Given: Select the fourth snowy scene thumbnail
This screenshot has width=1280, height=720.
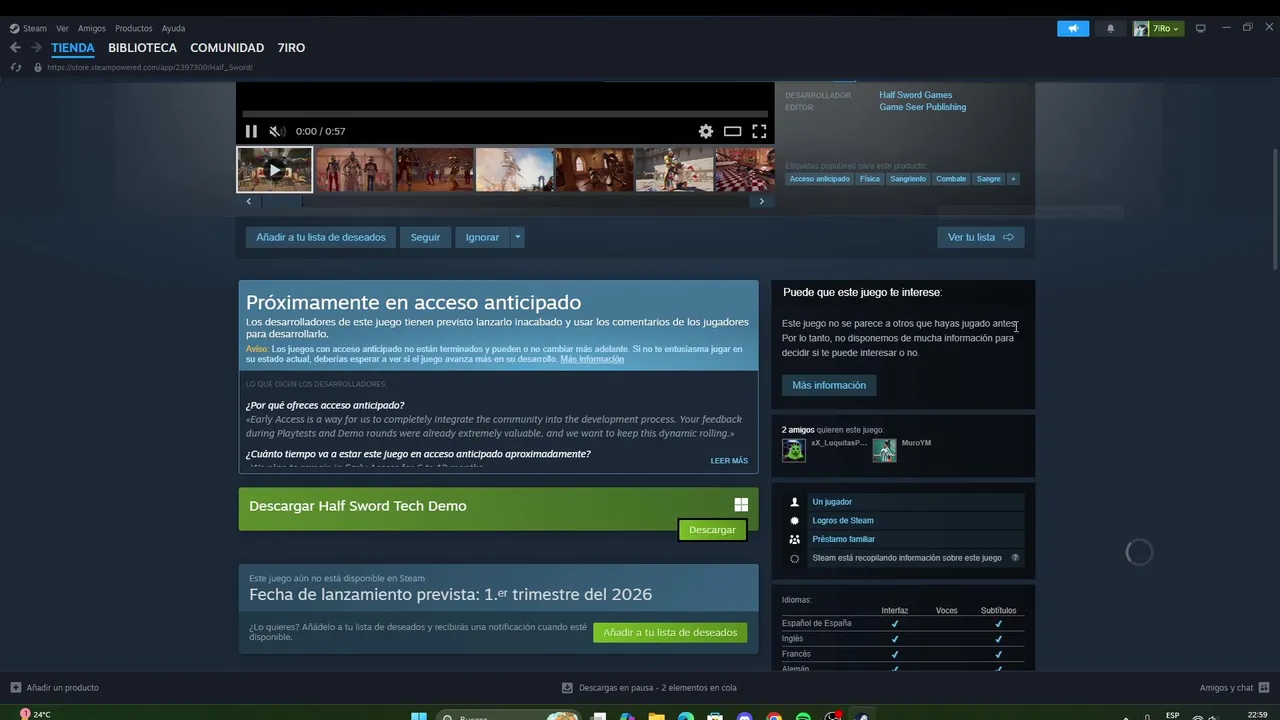Looking at the screenshot, I should pos(514,170).
